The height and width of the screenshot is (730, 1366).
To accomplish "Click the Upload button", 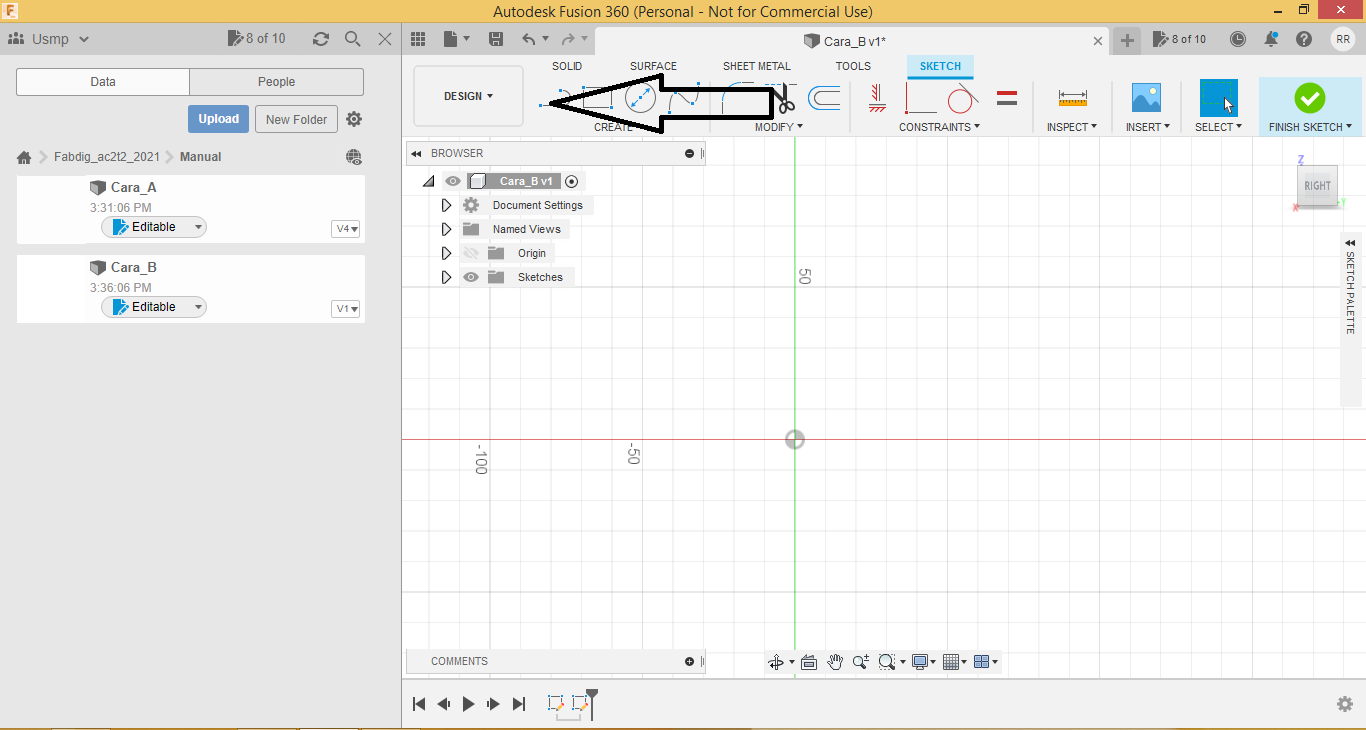I will (218, 119).
